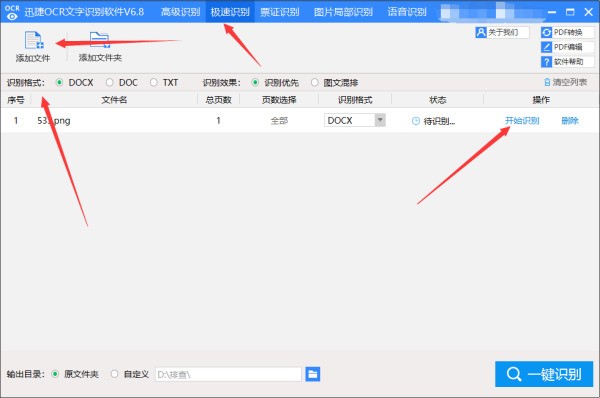Switch to 高级识别 tab
The width and height of the screenshot is (600, 398).
coord(180,12)
